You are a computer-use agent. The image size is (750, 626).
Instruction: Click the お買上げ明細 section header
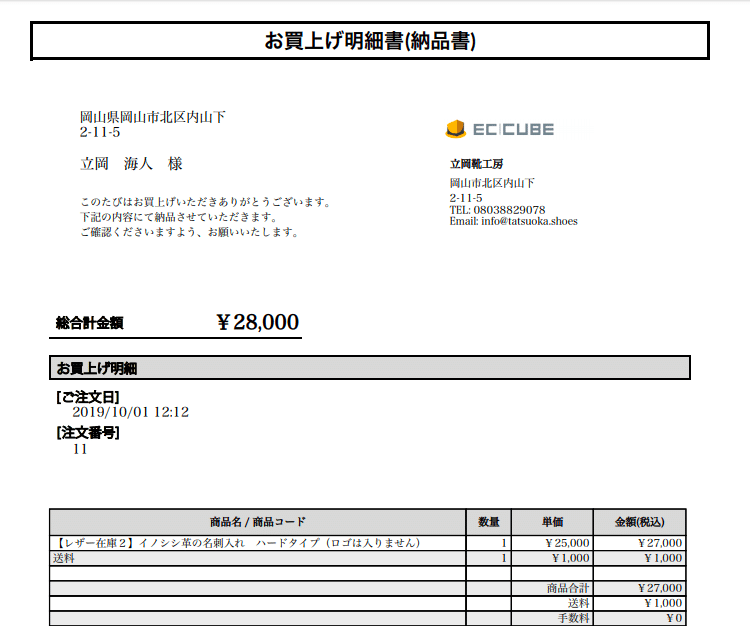click(370, 368)
